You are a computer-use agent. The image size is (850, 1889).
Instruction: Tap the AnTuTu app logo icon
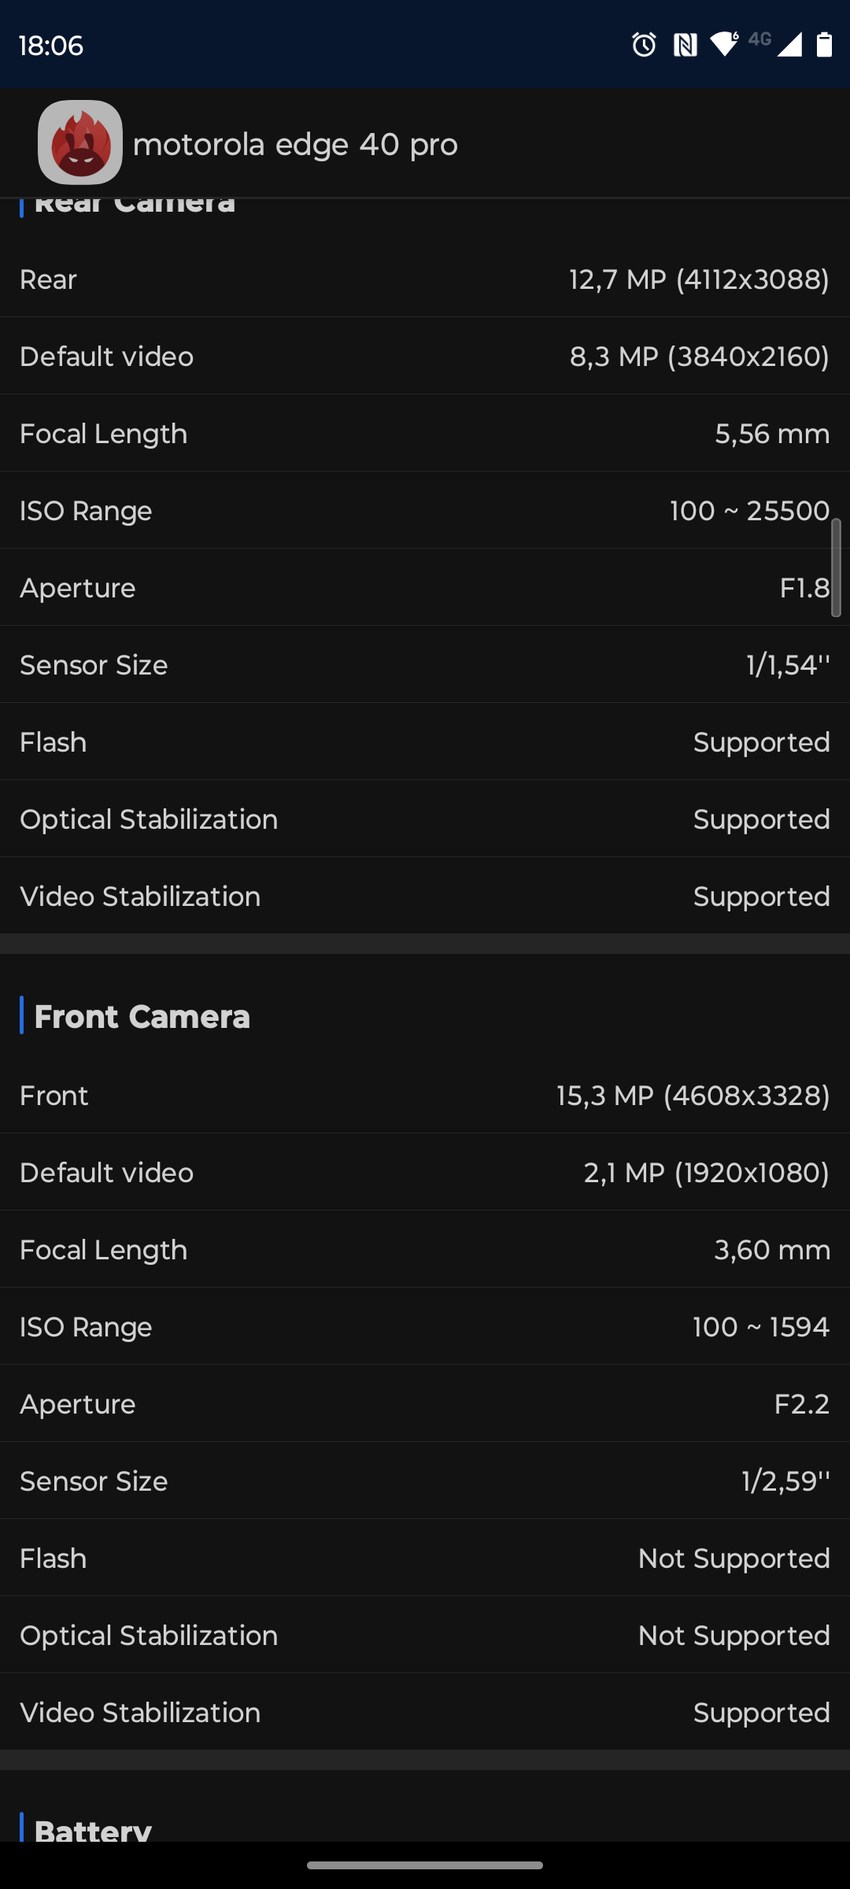(80, 143)
